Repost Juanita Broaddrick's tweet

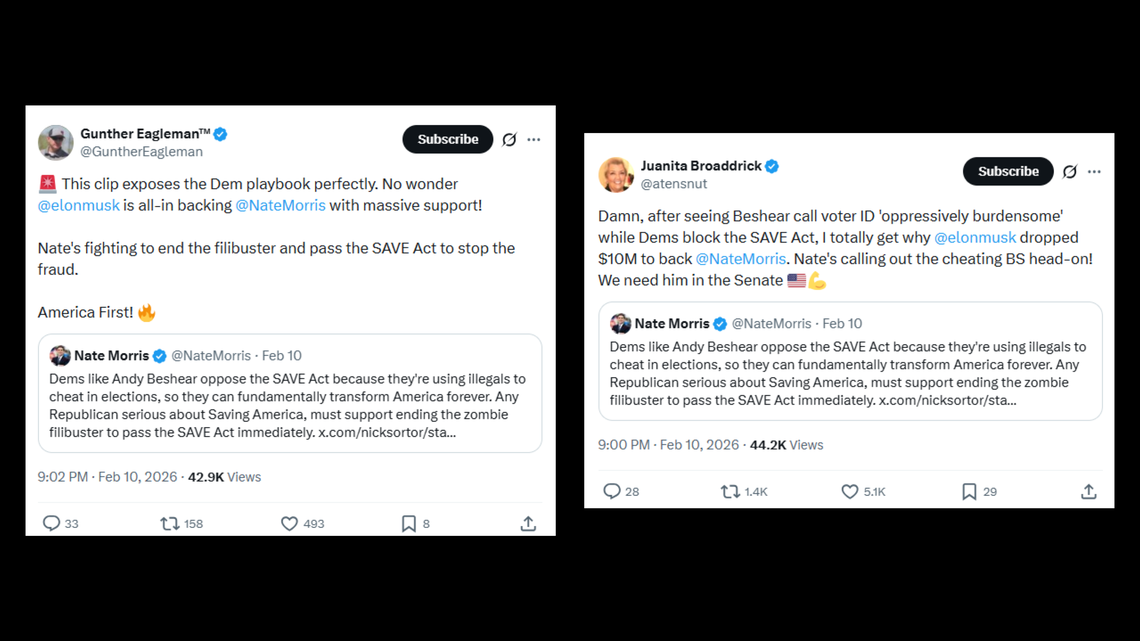(730, 491)
